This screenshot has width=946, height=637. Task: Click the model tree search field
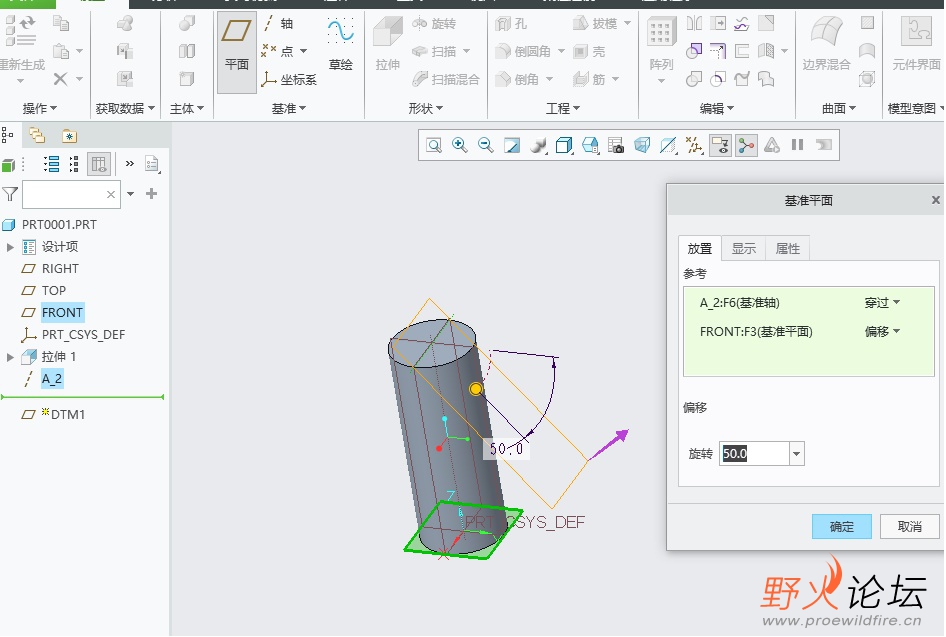(62, 194)
